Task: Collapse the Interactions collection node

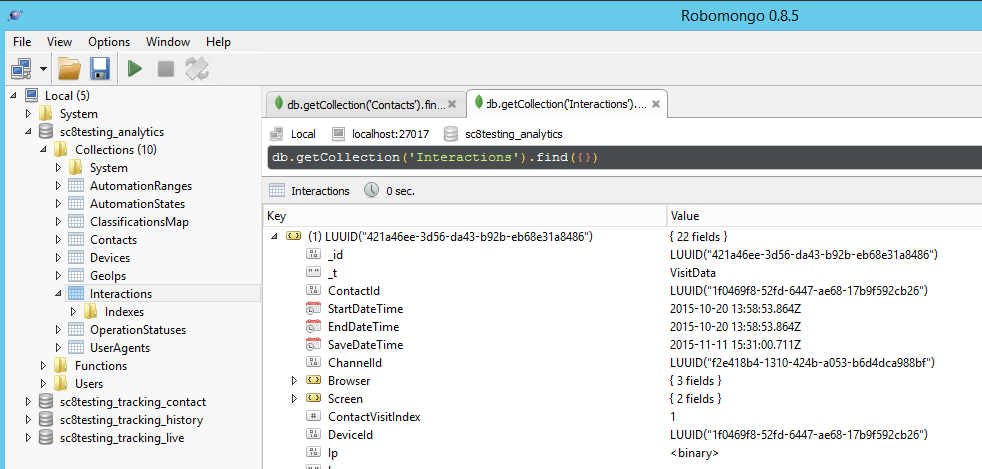Action: 58,294
